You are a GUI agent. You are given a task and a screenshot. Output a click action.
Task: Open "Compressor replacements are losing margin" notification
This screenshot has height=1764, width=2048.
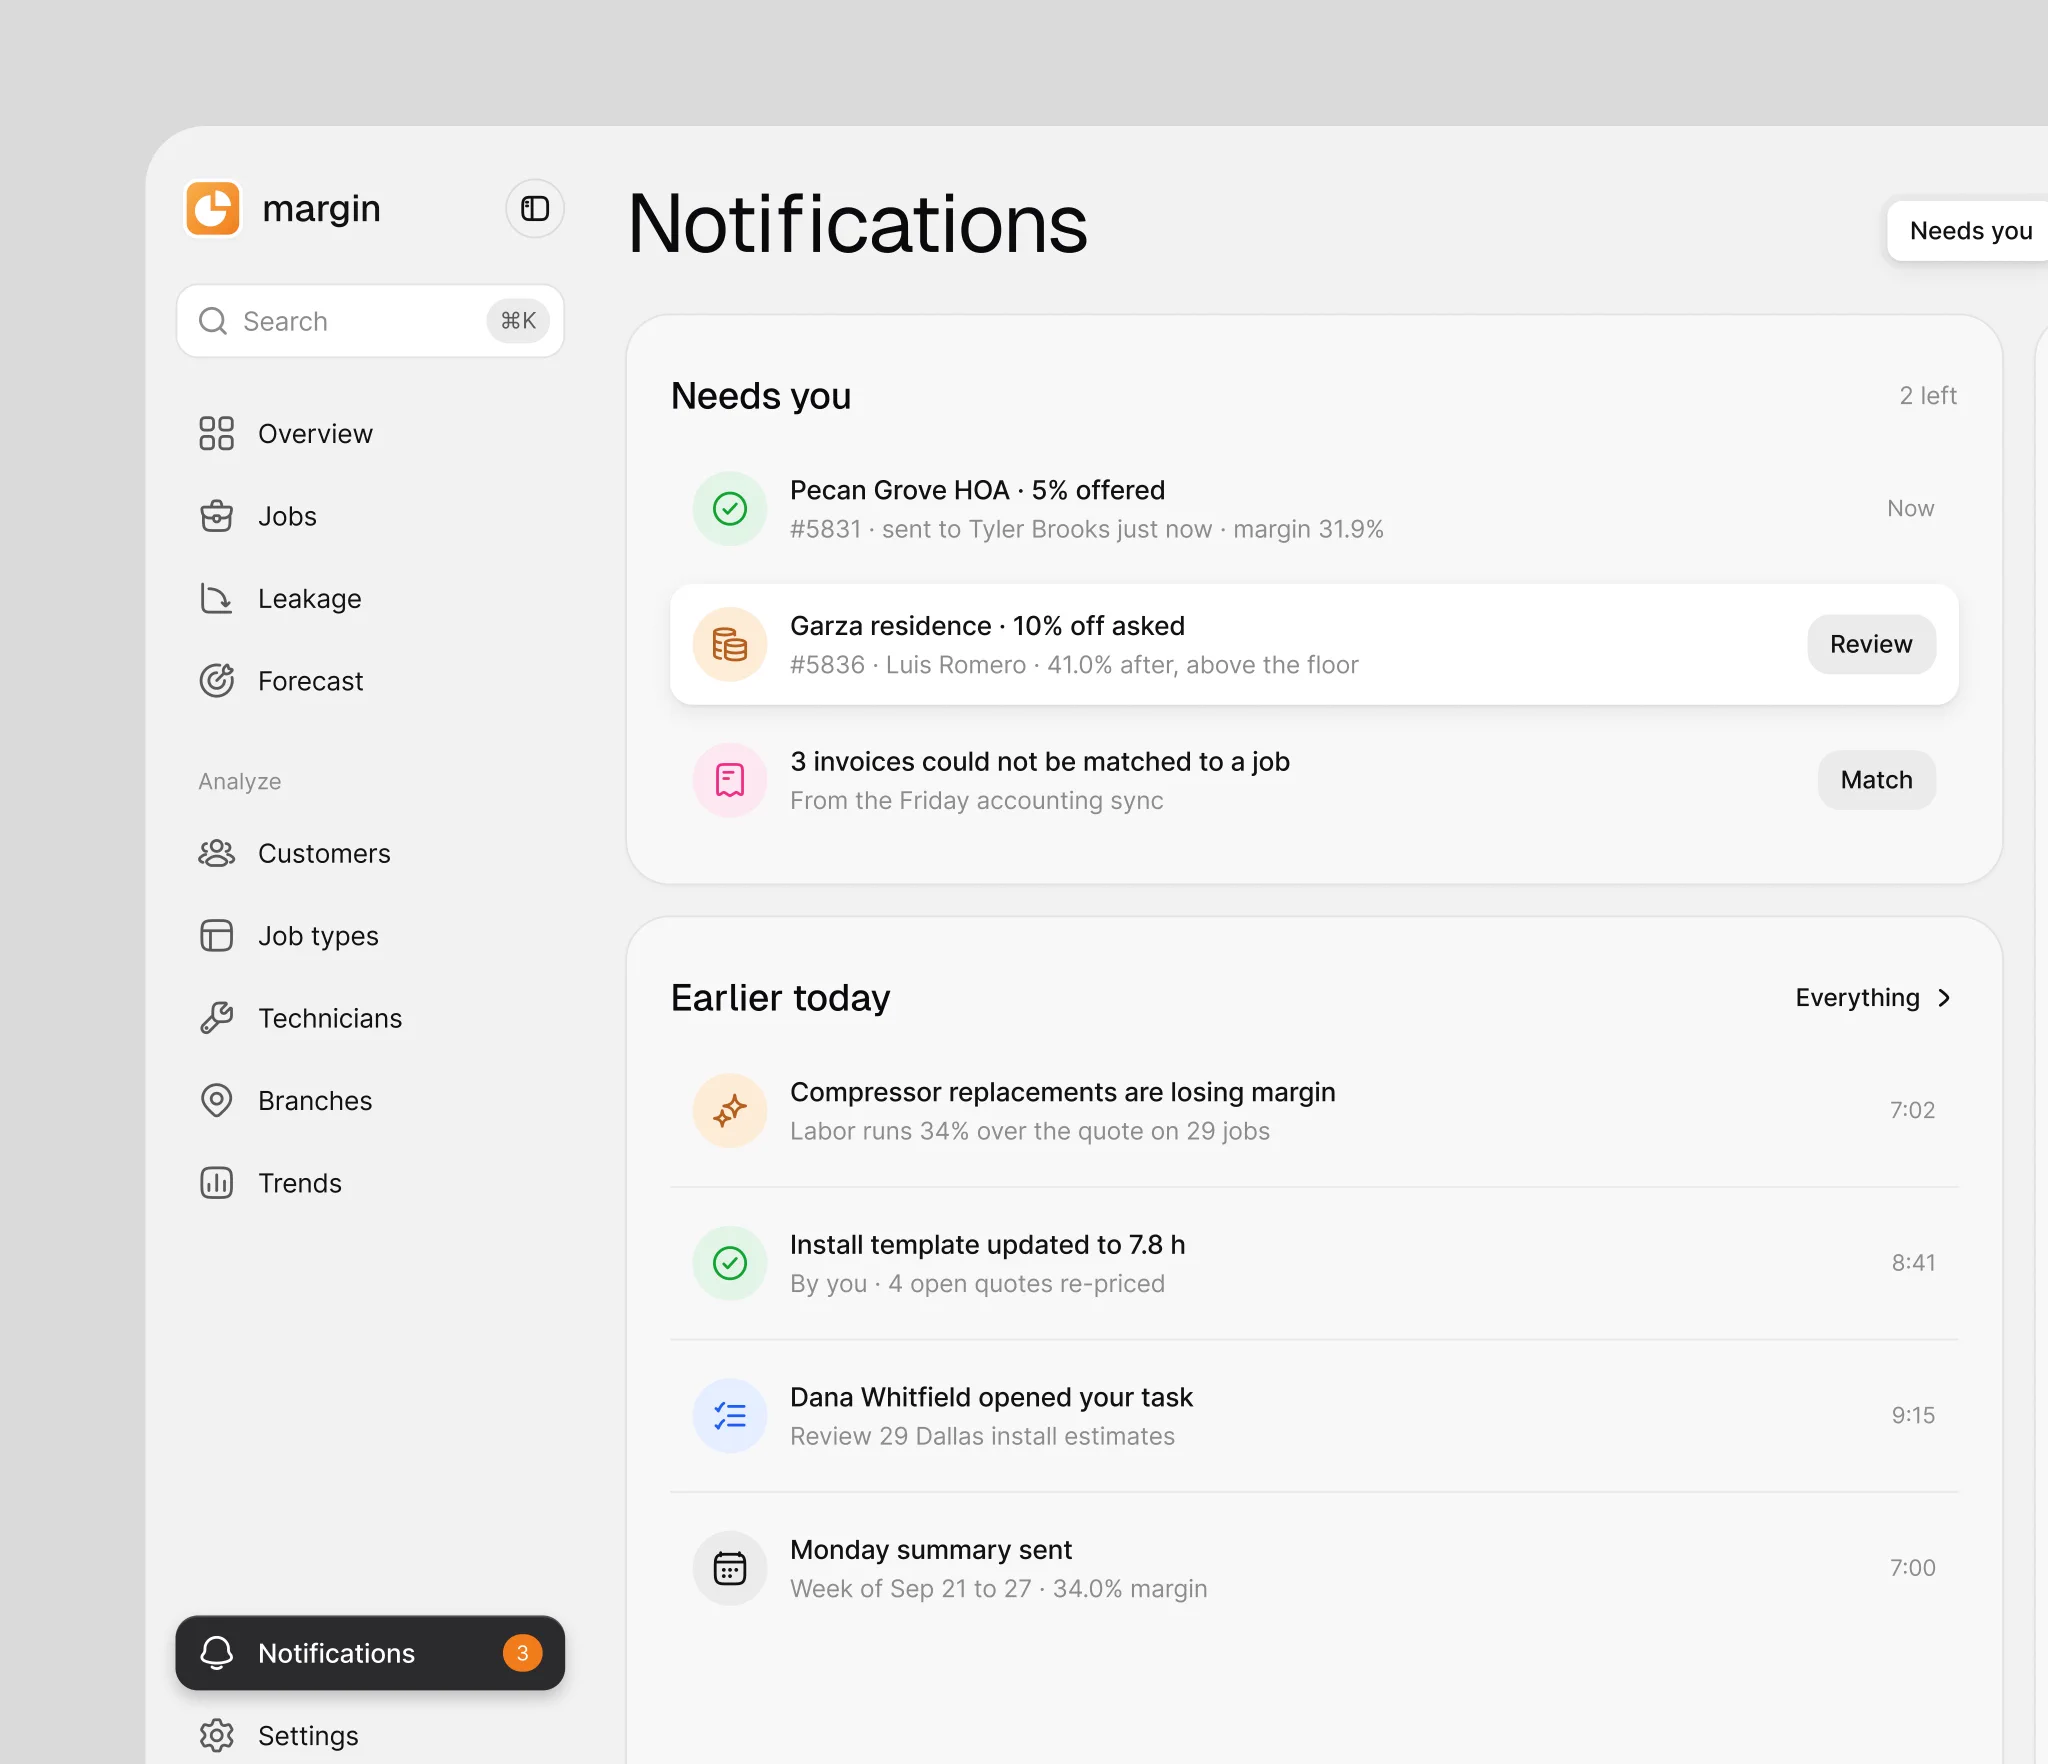click(x=1314, y=1111)
